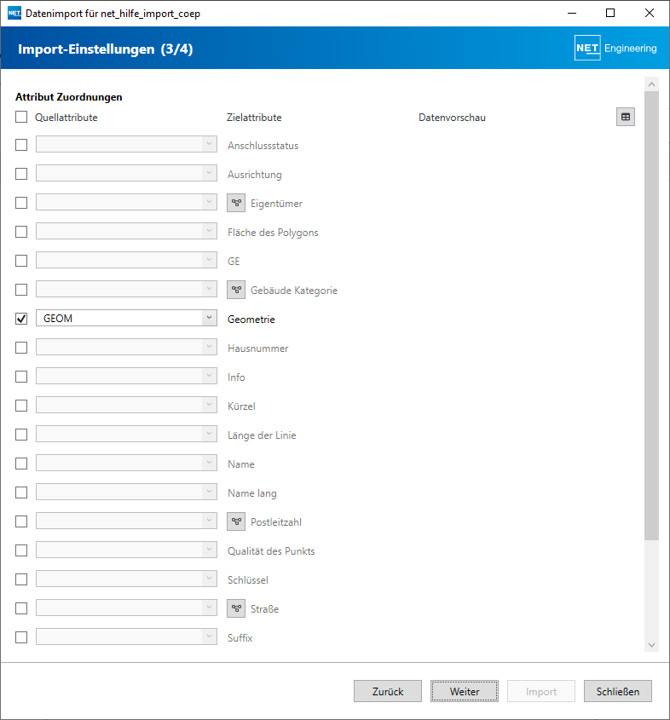The height and width of the screenshot is (720, 670).
Task: Click the scrollbar up arrow
Action: coord(651,84)
